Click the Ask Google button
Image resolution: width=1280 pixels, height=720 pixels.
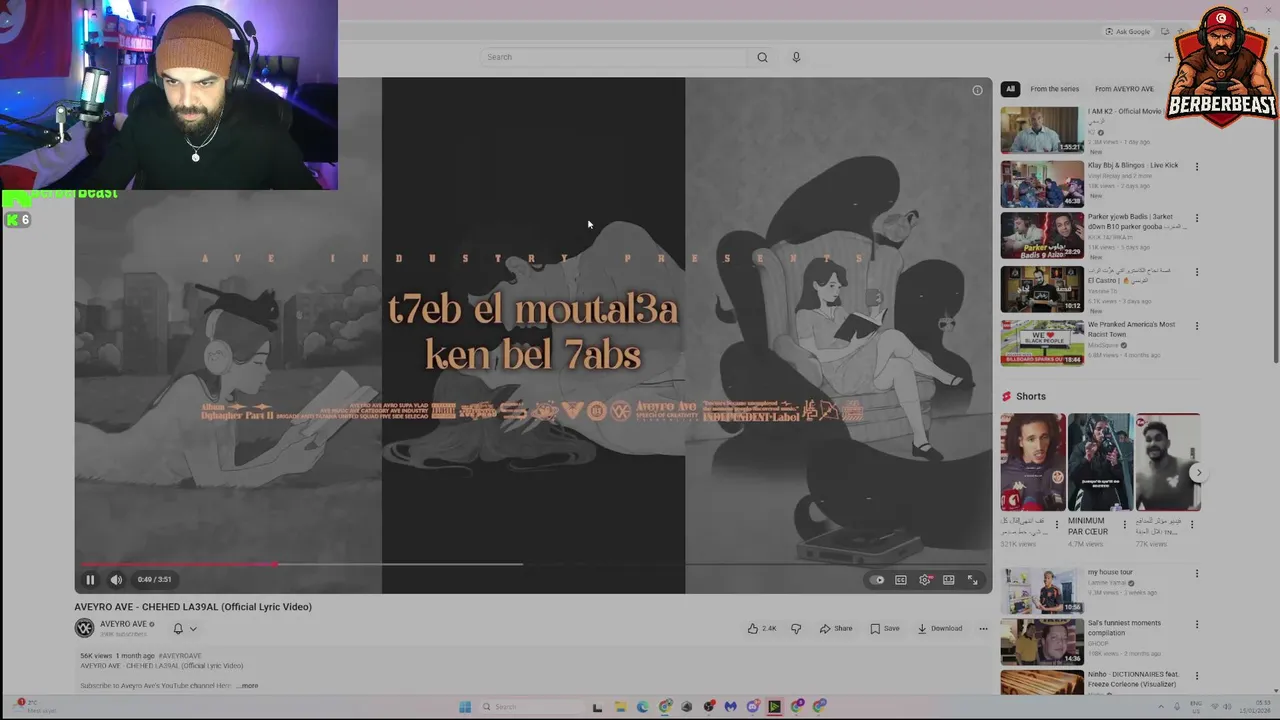[1128, 31]
